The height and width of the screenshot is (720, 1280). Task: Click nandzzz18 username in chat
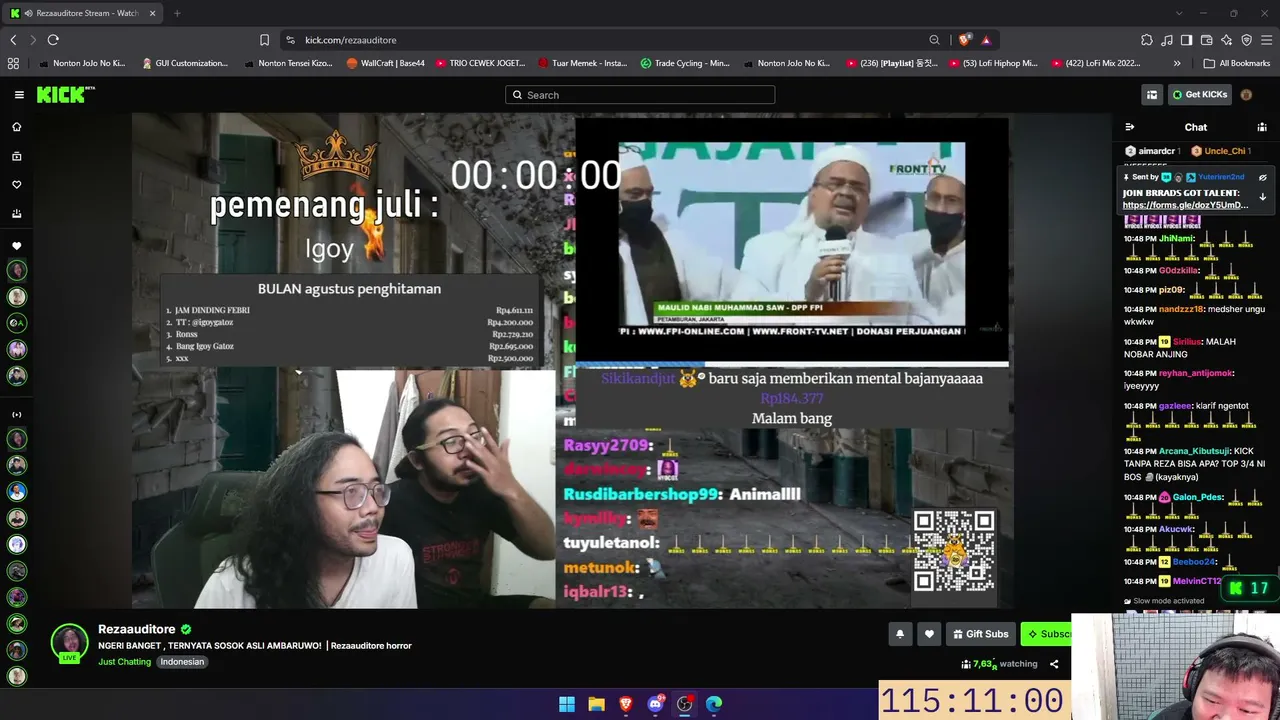pos(1182,309)
